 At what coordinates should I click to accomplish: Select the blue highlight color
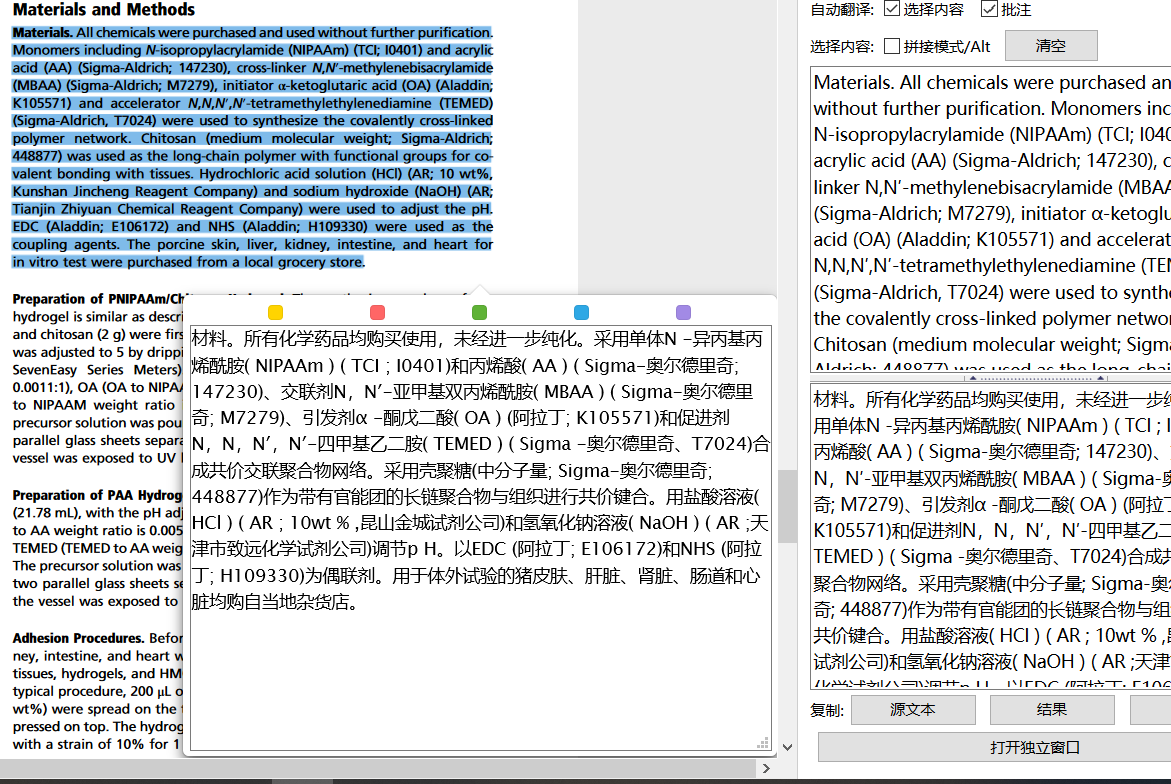click(x=580, y=312)
